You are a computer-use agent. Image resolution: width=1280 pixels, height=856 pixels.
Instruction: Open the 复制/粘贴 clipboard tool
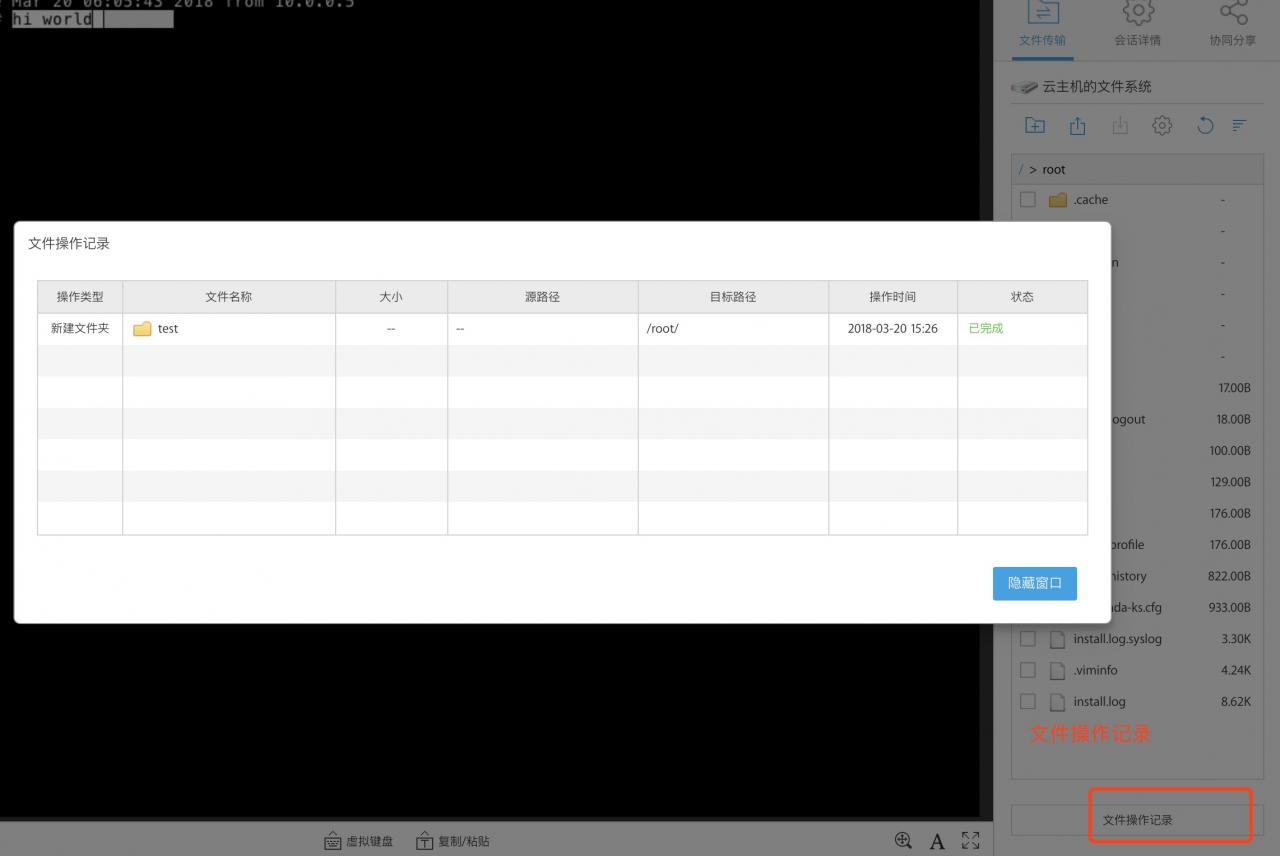(453, 841)
